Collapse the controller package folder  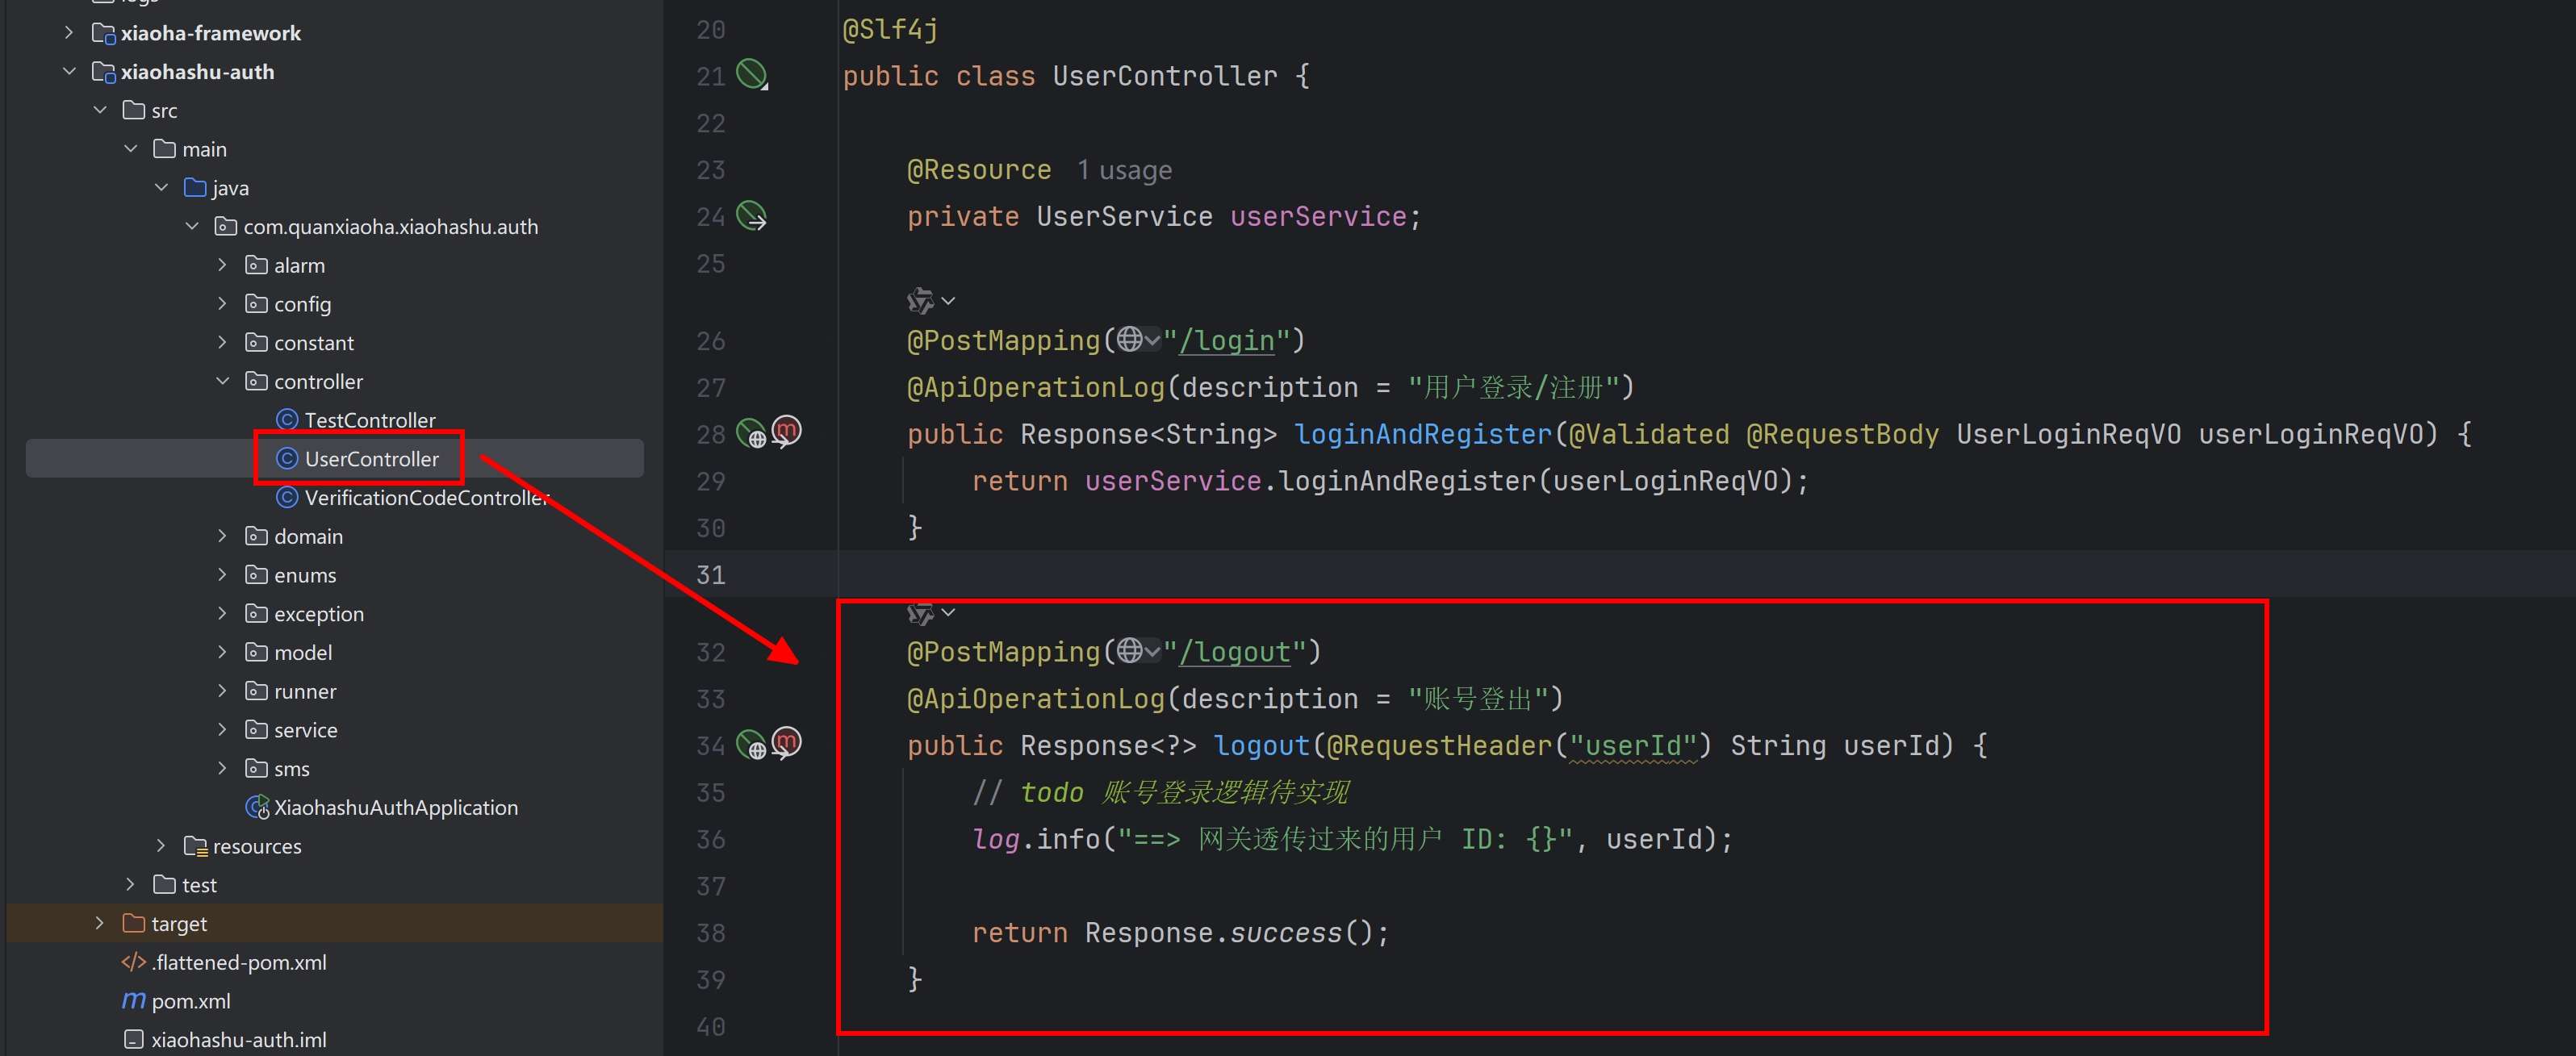223,381
